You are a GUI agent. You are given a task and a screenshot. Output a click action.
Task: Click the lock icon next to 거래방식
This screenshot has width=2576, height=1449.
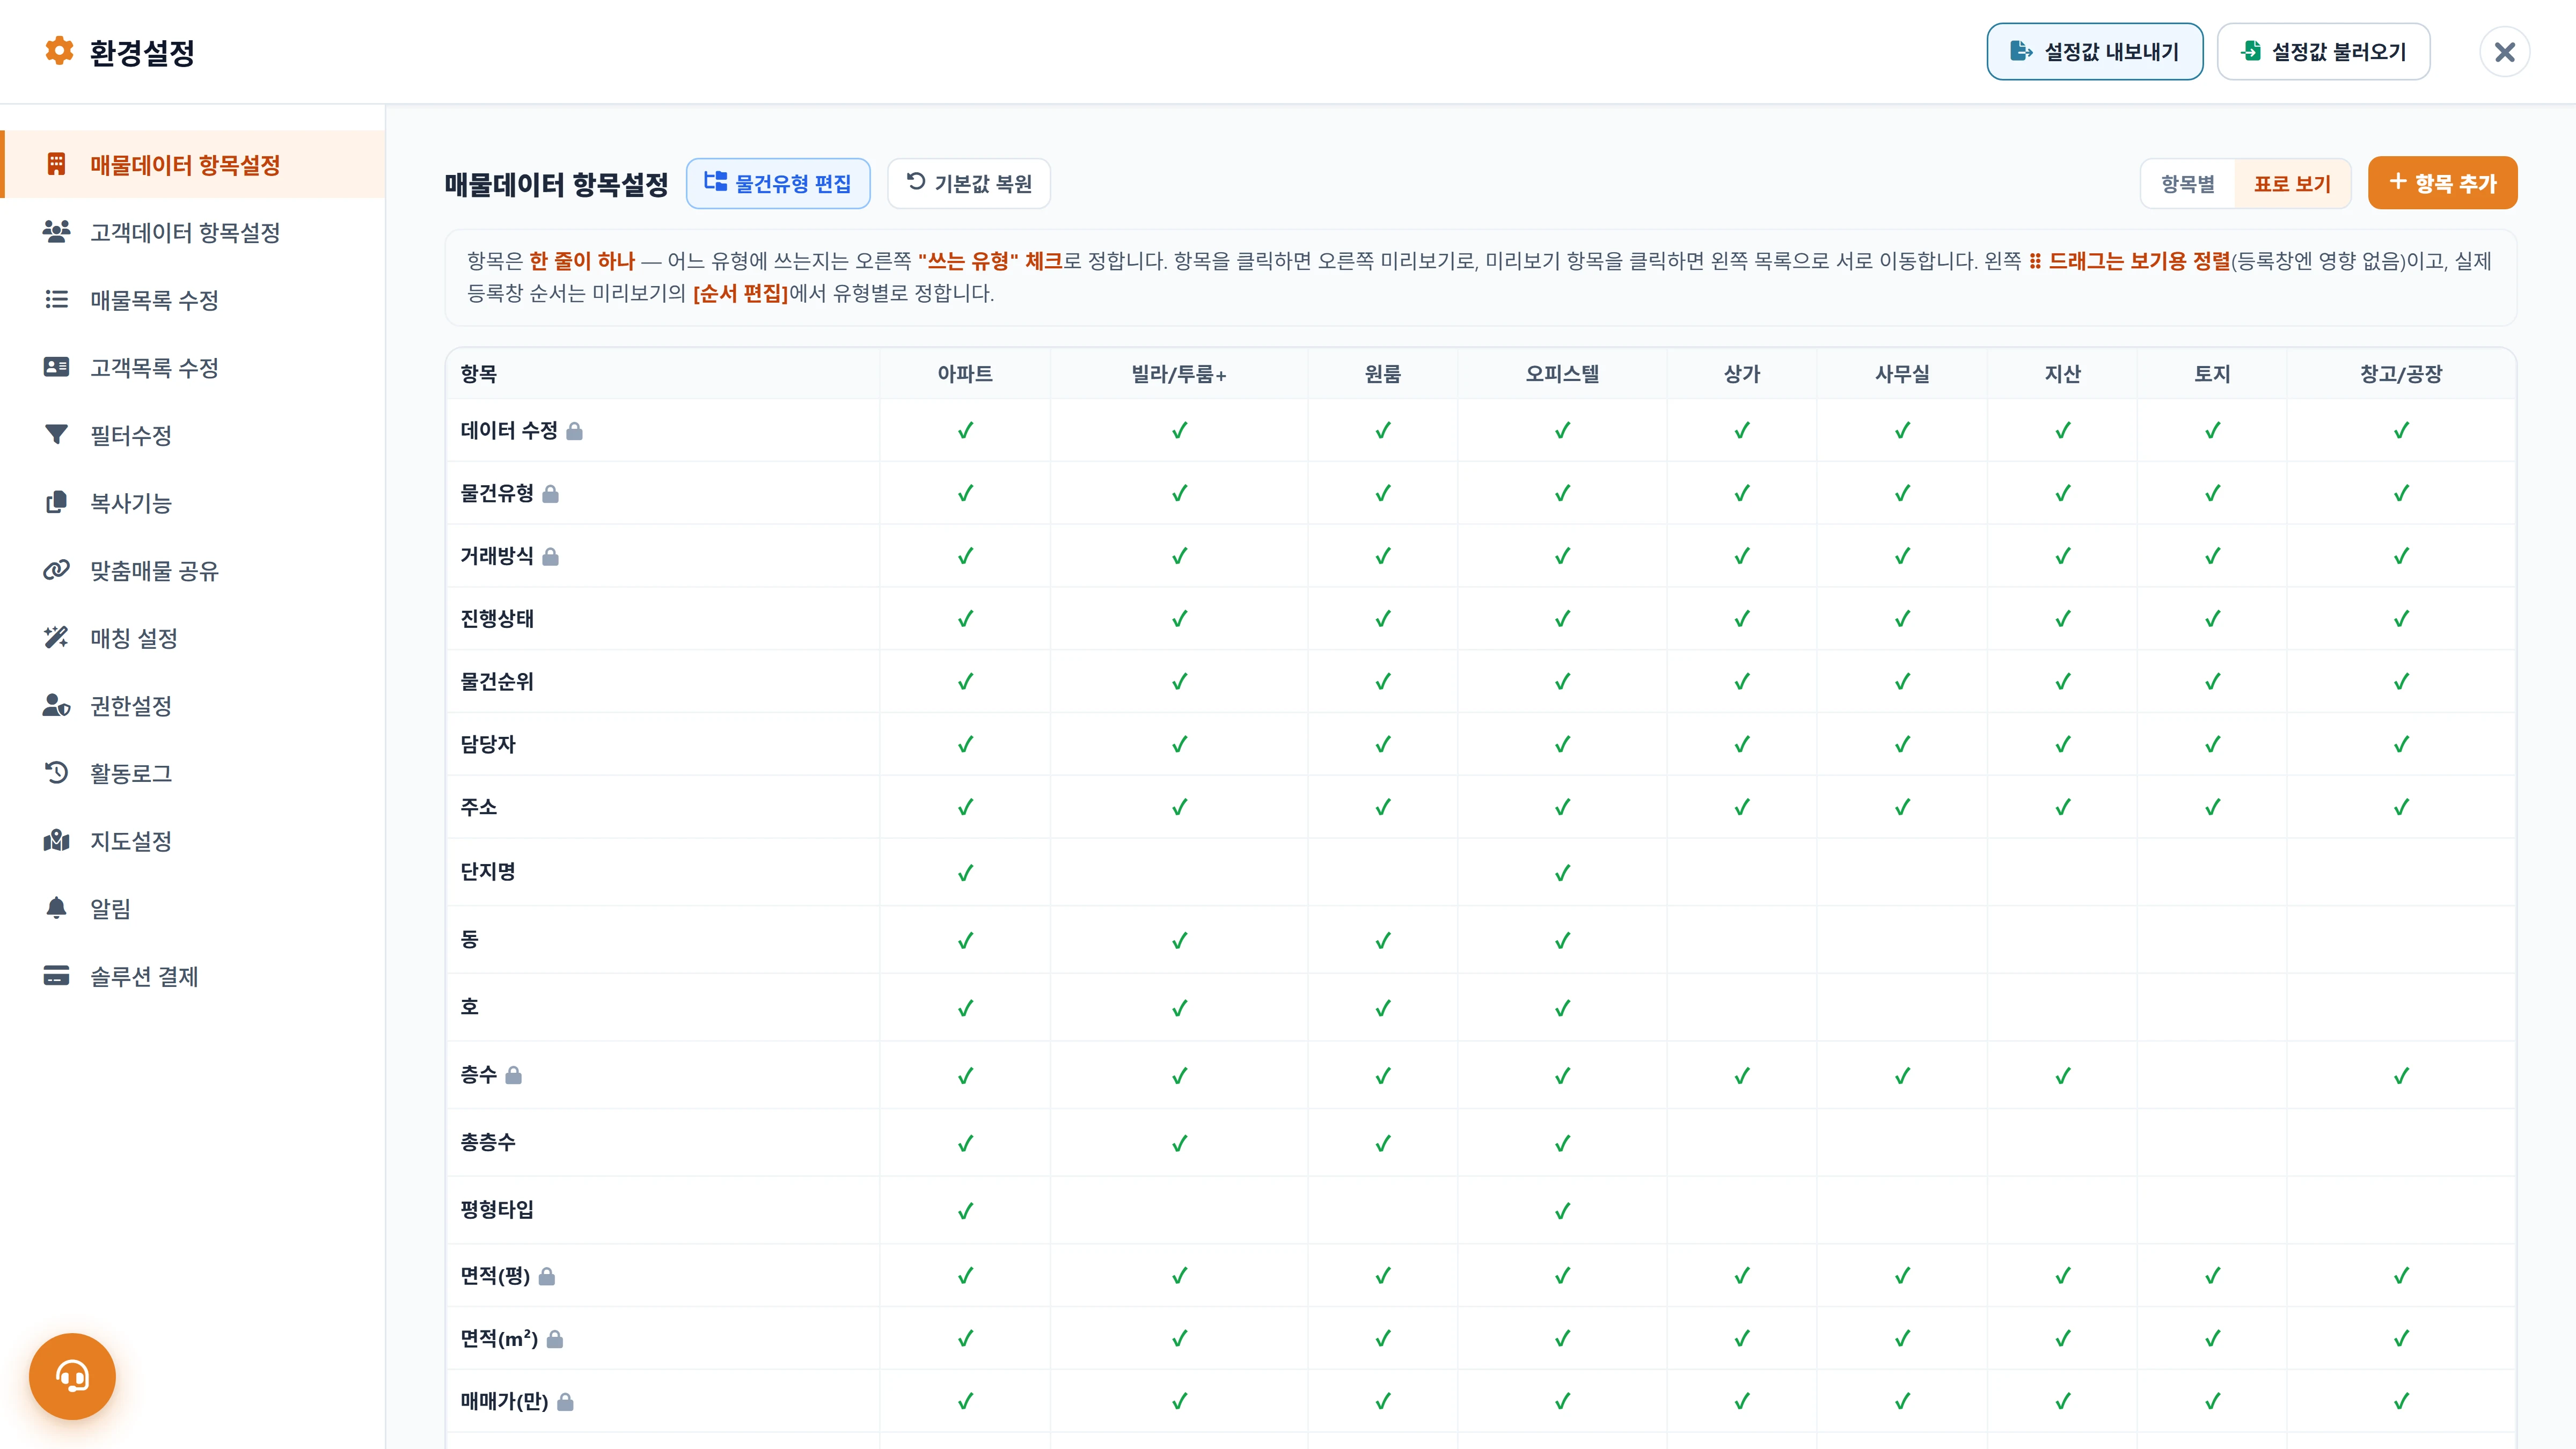(x=550, y=557)
